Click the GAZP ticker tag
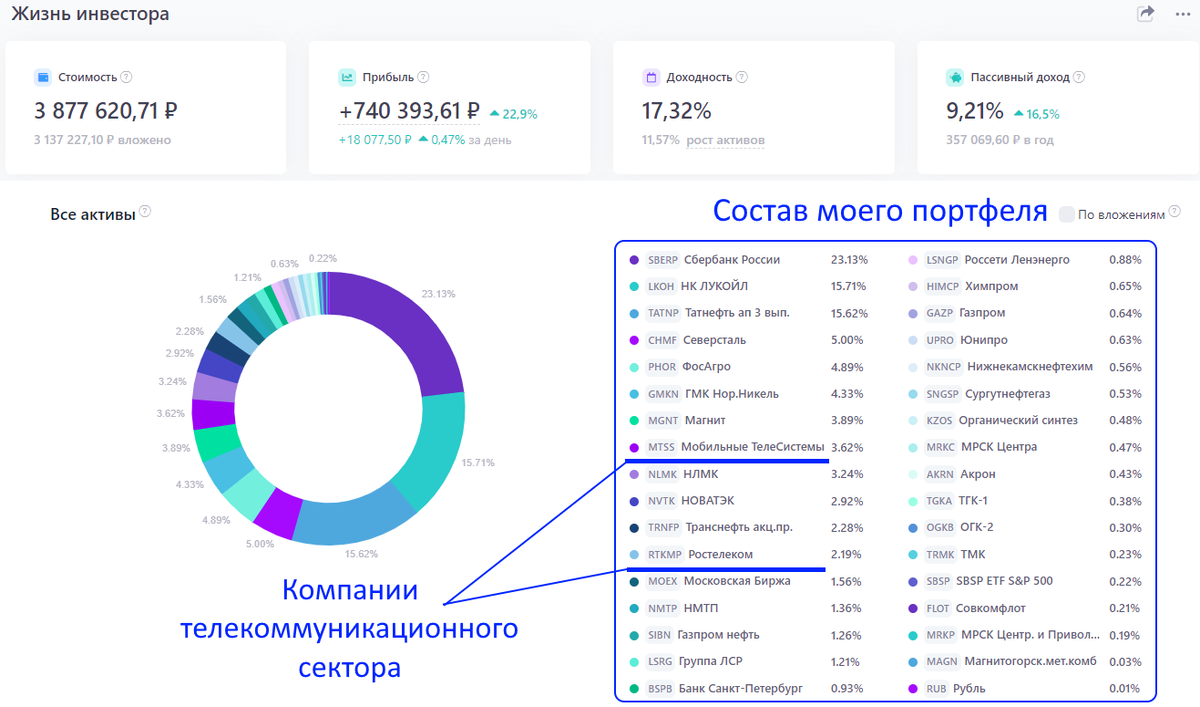1200x707 pixels. coord(939,313)
